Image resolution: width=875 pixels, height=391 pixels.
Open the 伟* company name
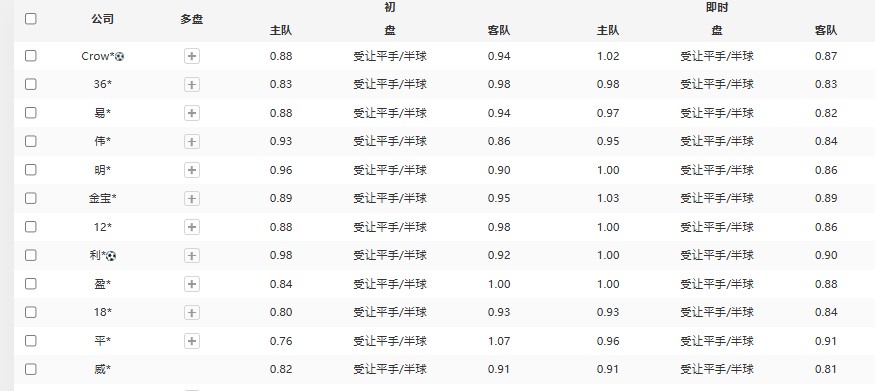pyautogui.click(x=103, y=141)
